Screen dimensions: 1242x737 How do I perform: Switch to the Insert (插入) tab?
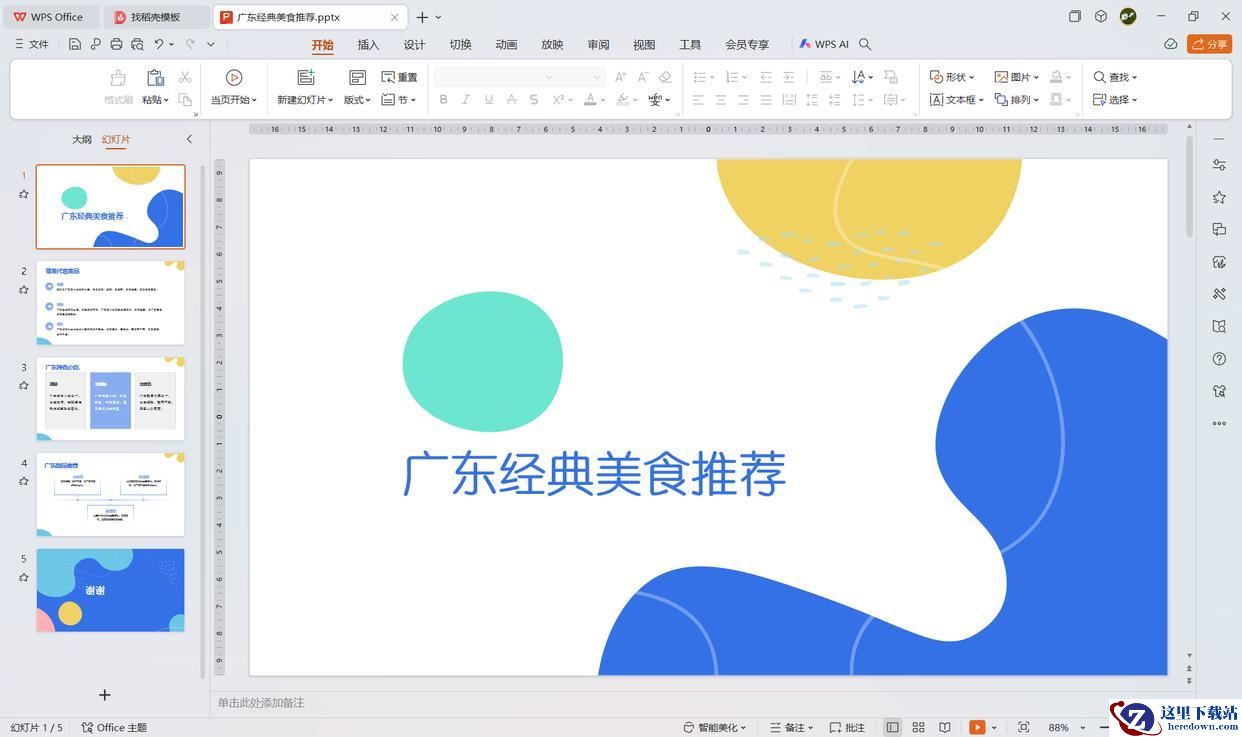coord(368,45)
